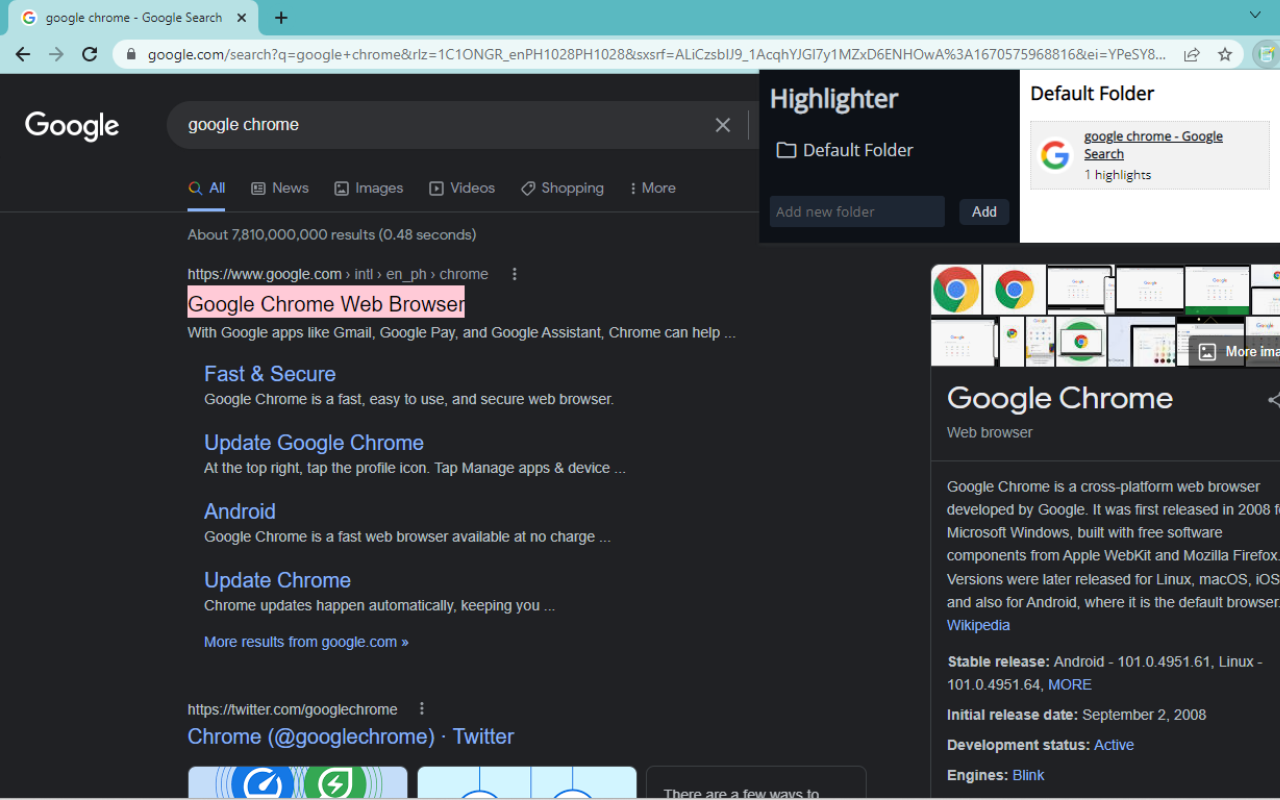Go back to previous page
The width and height of the screenshot is (1280, 800).
point(23,54)
